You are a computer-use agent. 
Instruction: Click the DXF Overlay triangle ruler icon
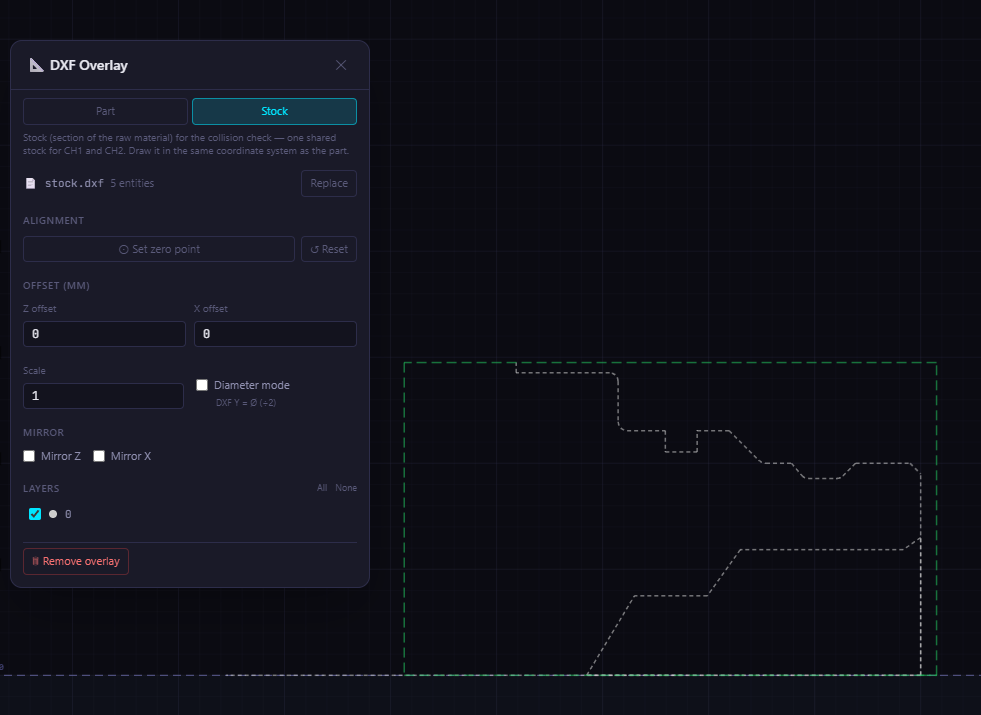pos(36,65)
